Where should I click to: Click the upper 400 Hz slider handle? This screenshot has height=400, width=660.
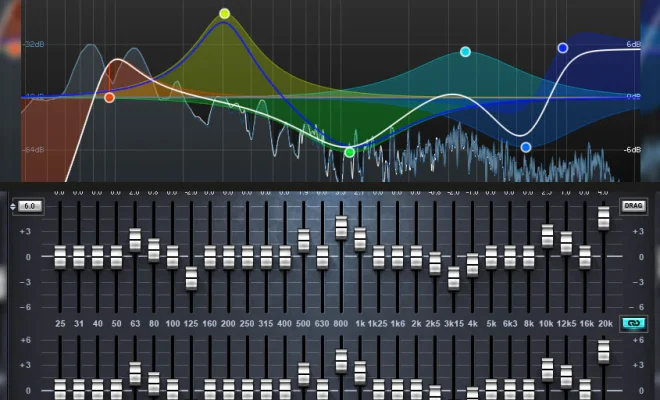click(285, 257)
